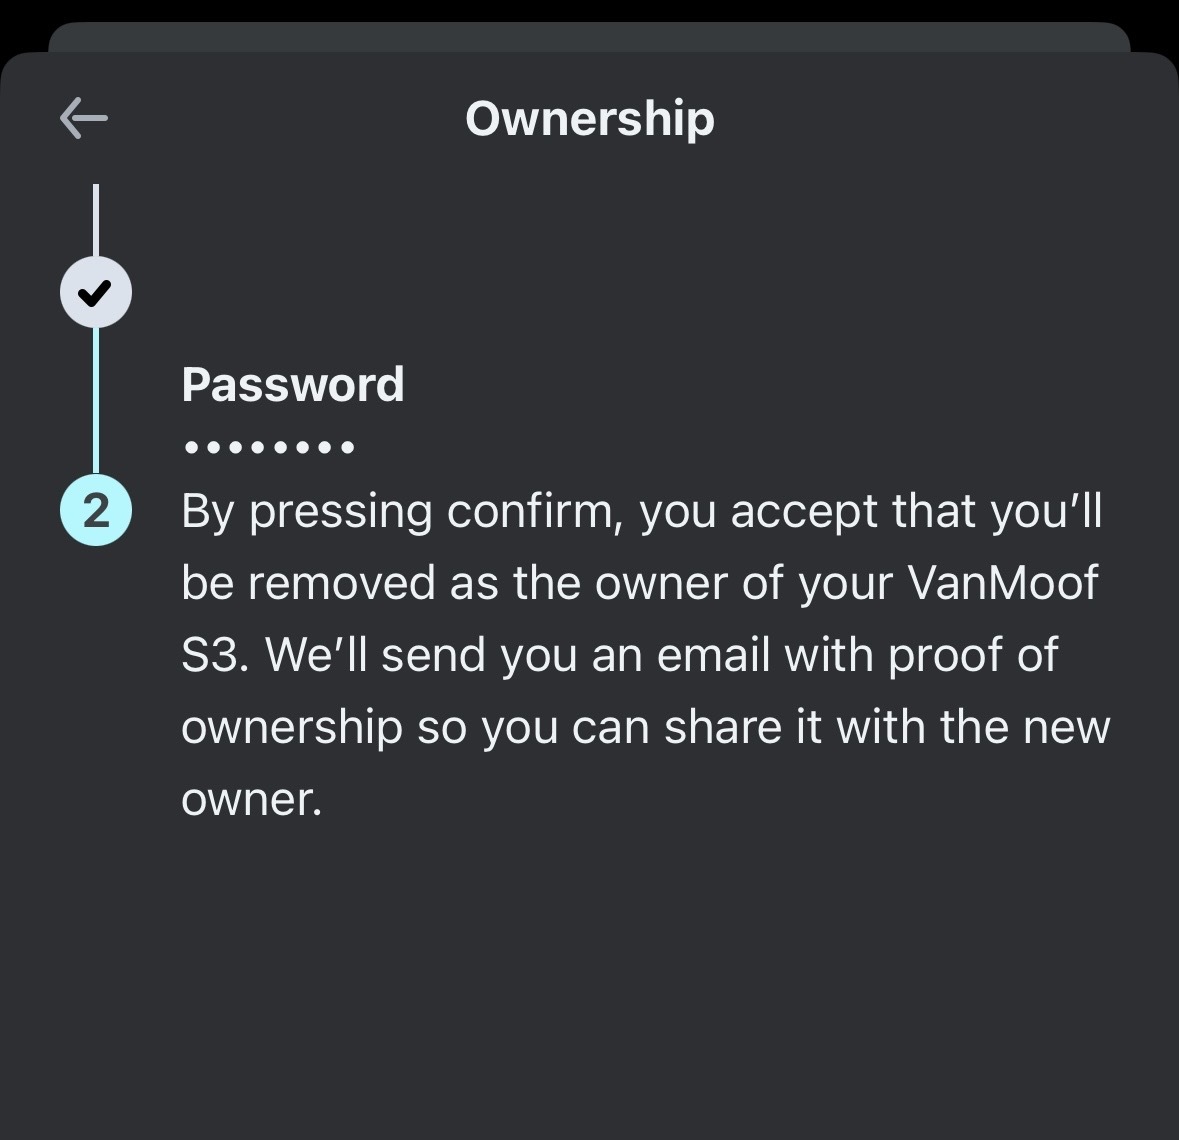Click the cyan progress line between steps
Screen dimensions: 1179x1140
click(96, 400)
